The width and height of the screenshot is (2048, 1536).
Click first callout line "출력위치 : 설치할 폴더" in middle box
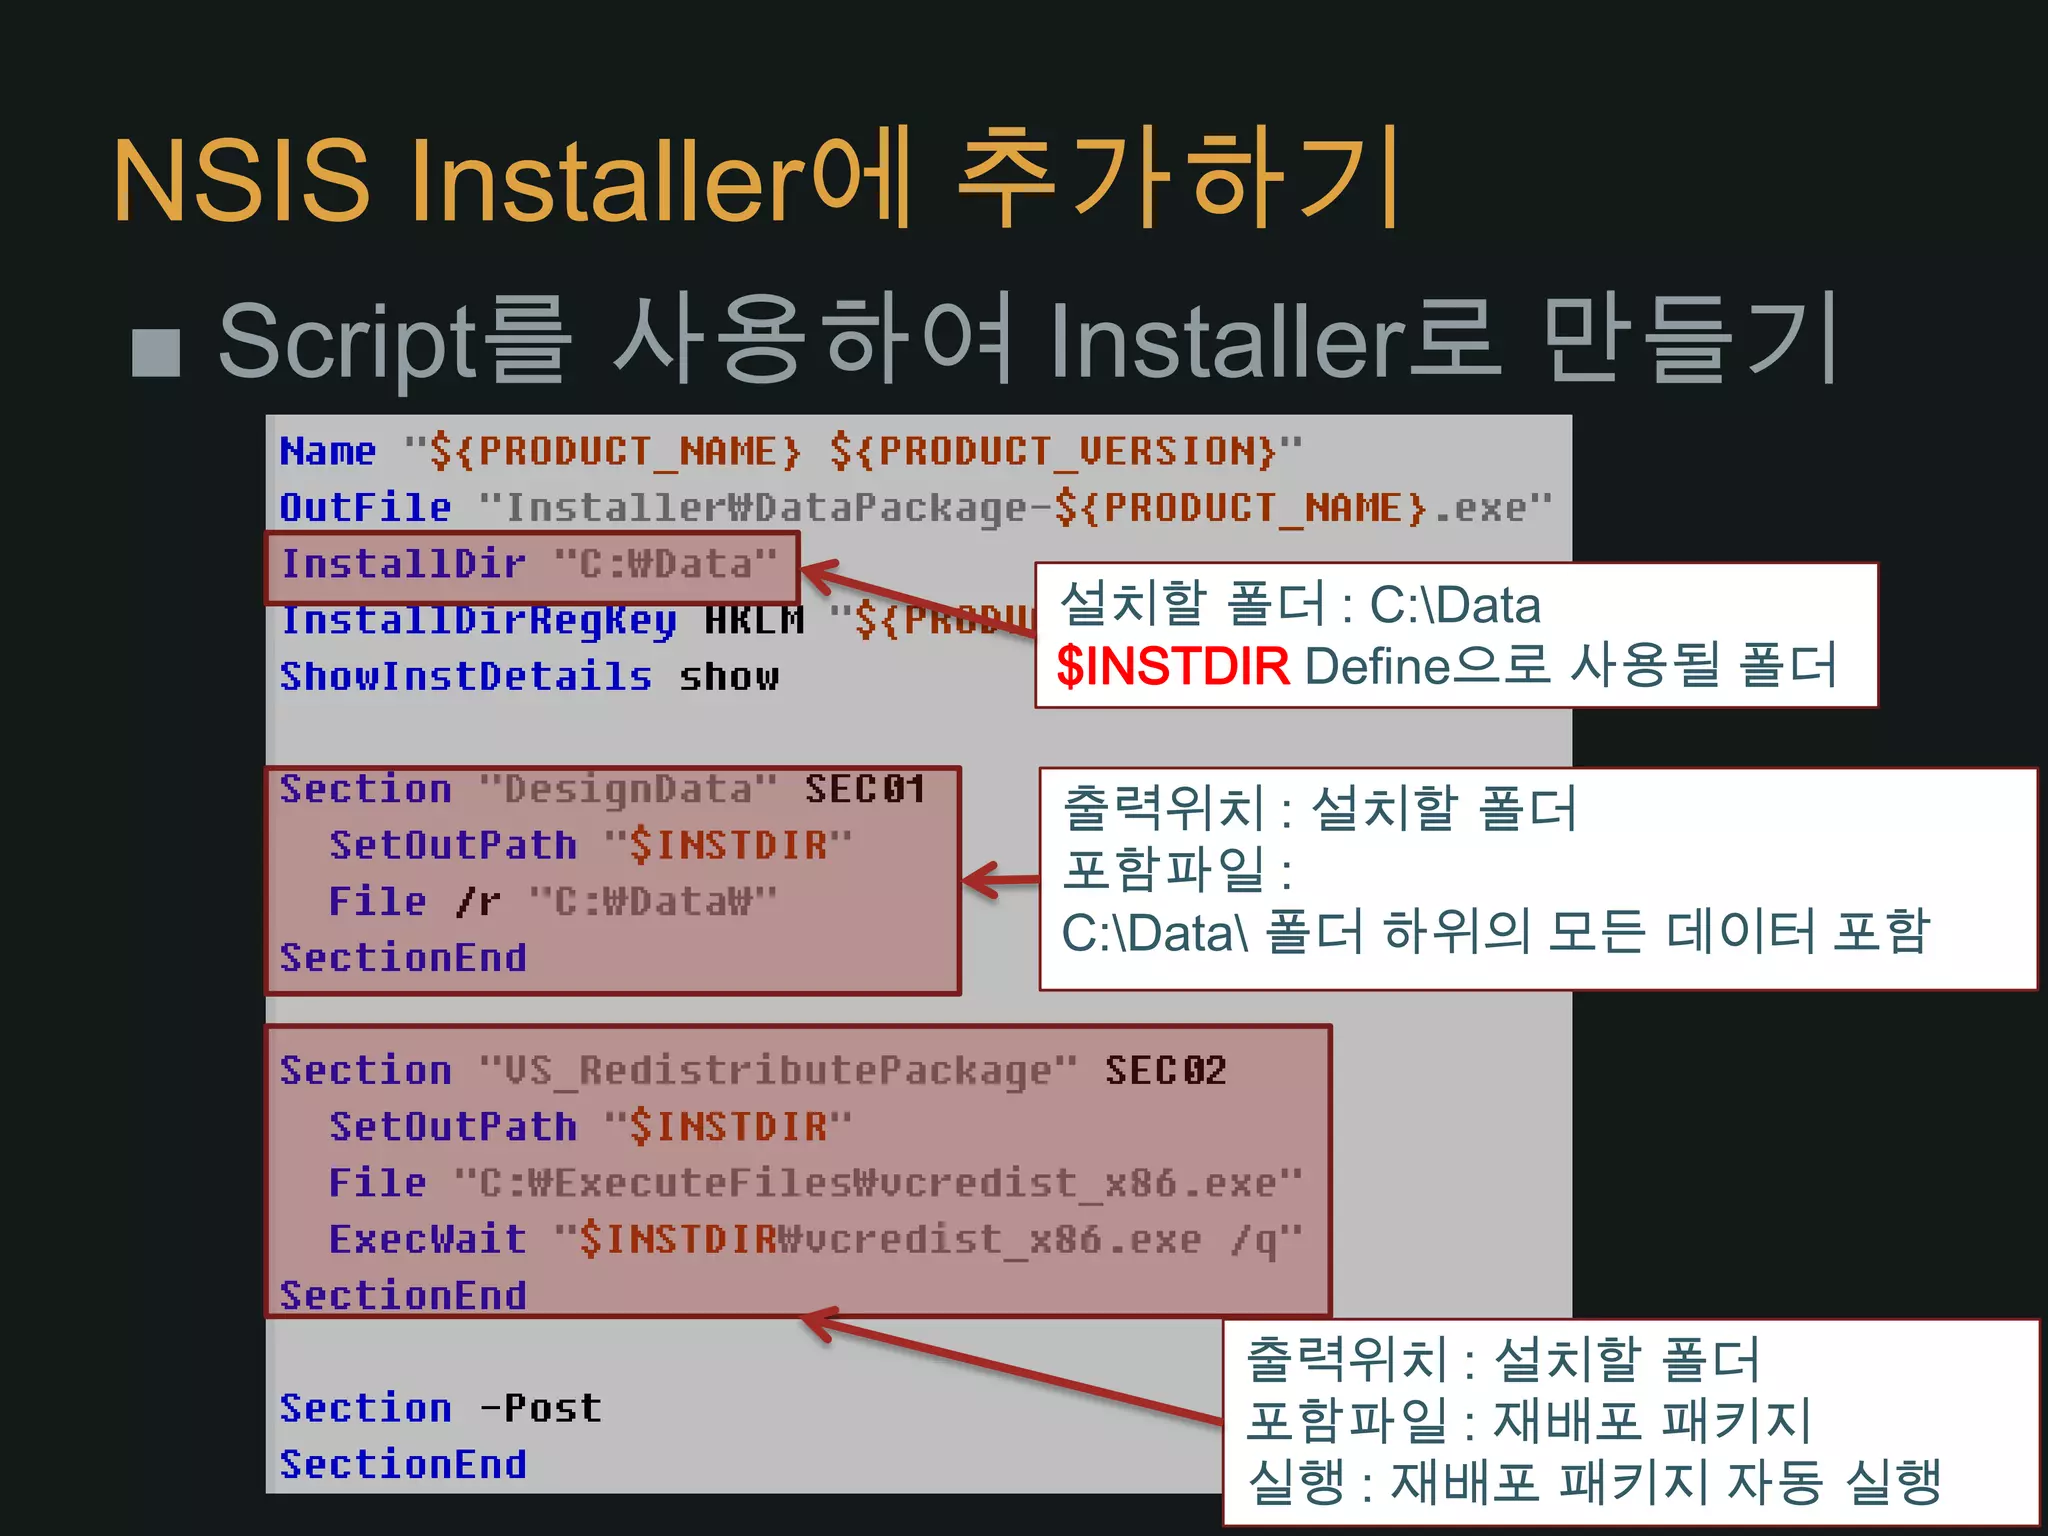pyautogui.click(x=1319, y=808)
